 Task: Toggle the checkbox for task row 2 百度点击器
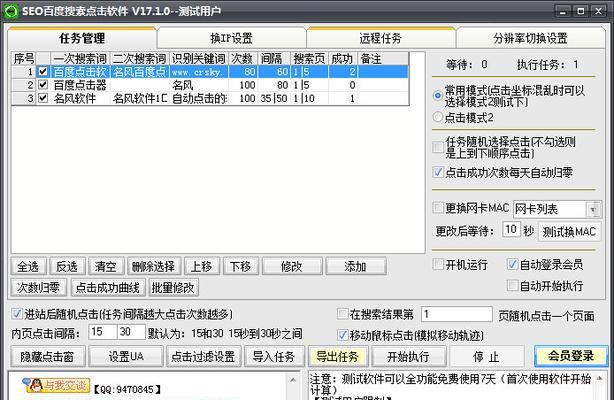tap(43, 85)
